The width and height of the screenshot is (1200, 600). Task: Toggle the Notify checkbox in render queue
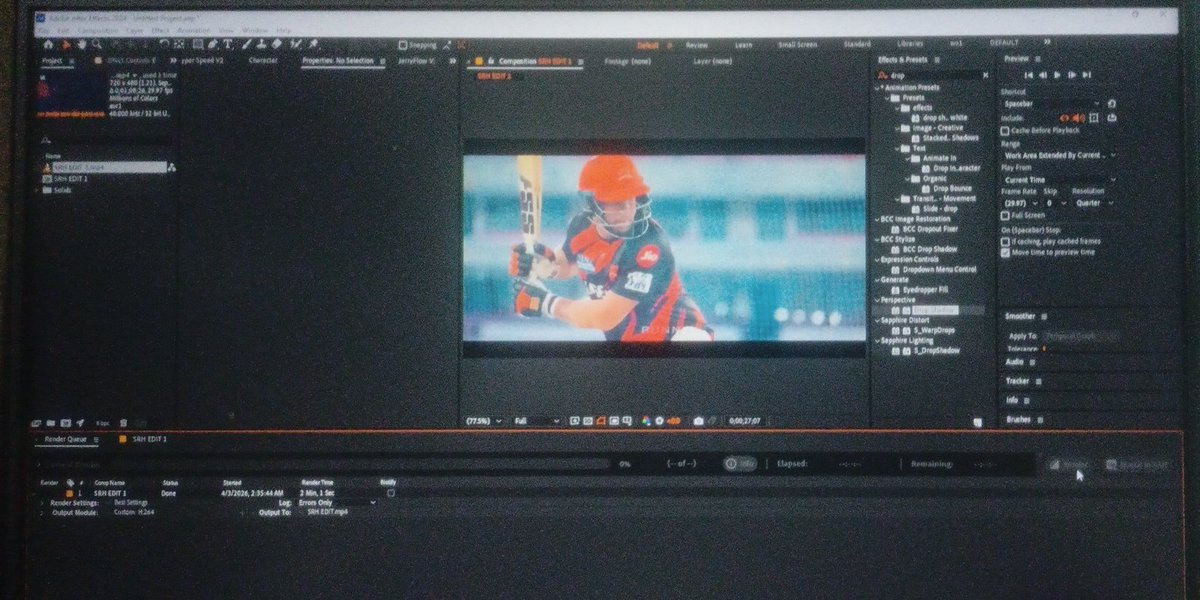click(390, 493)
